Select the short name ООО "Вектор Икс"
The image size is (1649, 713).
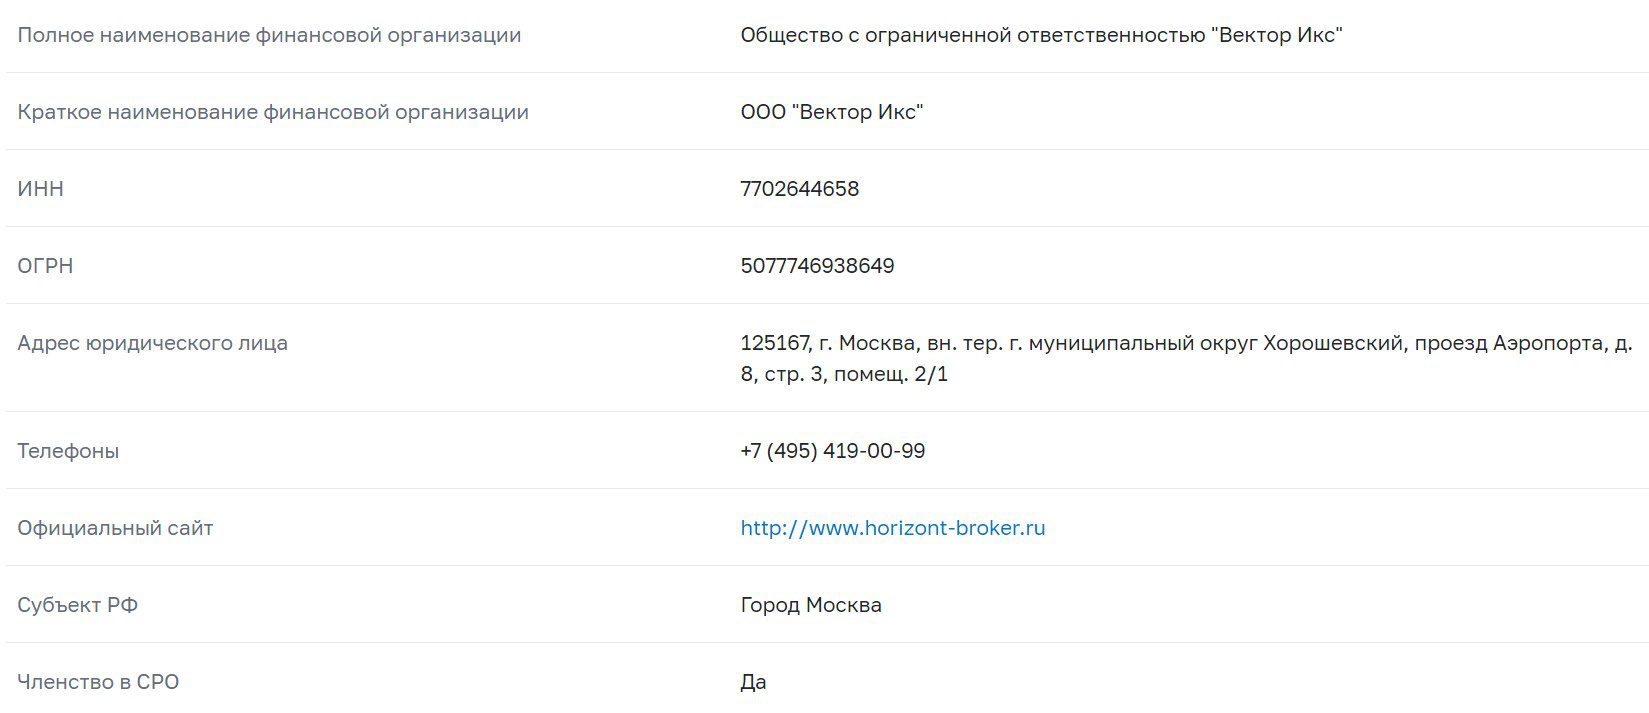[x=831, y=112]
